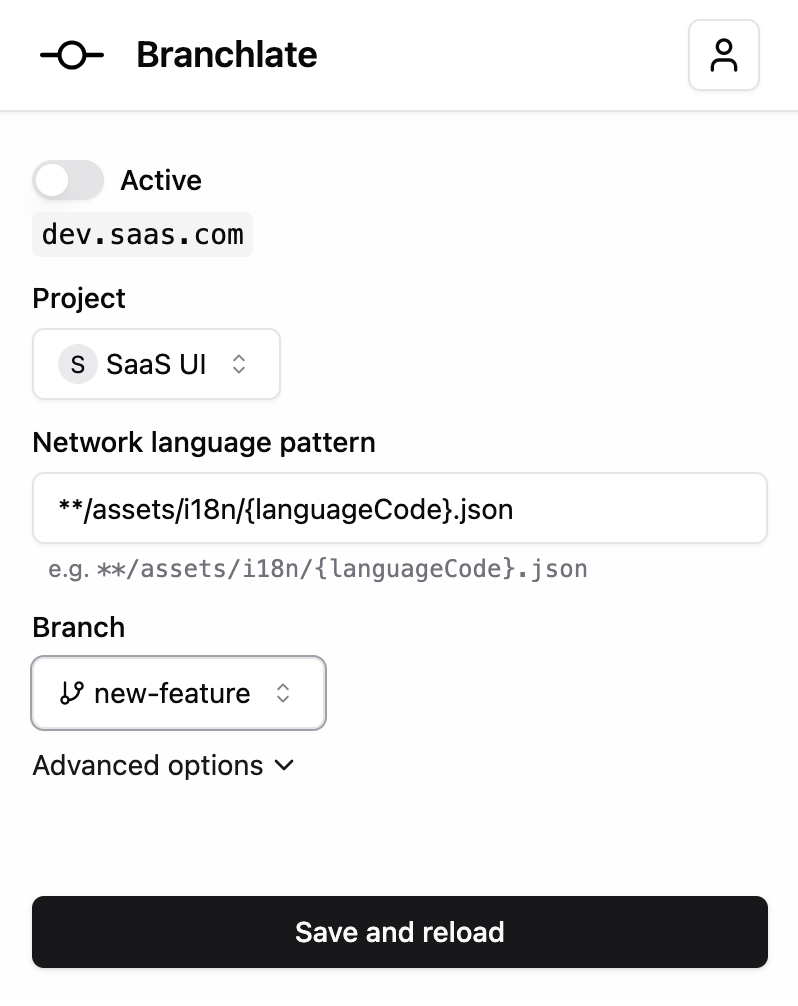Click the dev.saas.com domain label
The image size is (798, 1006).
142,235
